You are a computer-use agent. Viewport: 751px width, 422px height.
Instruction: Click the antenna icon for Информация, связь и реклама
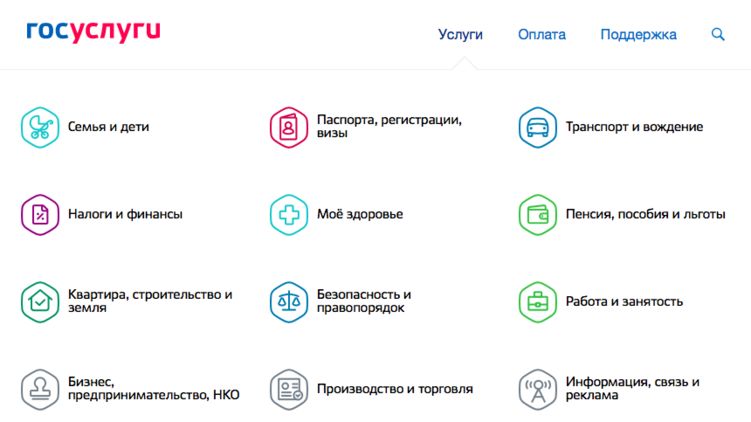click(x=537, y=388)
